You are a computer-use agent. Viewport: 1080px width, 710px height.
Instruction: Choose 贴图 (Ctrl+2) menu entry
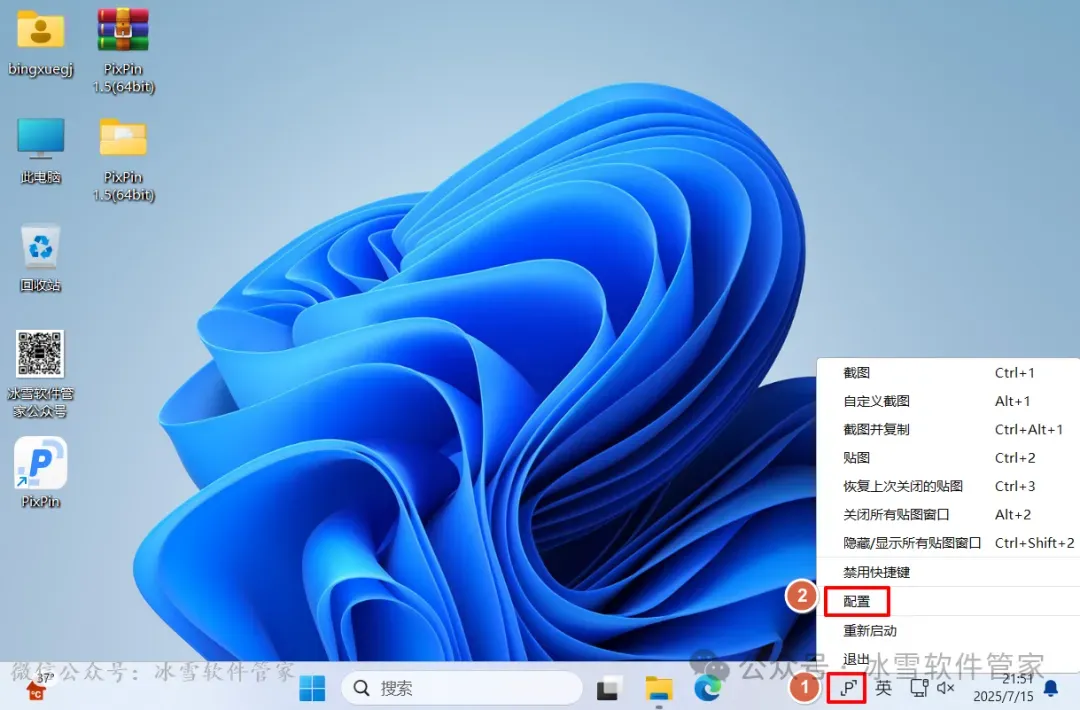[948, 457]
